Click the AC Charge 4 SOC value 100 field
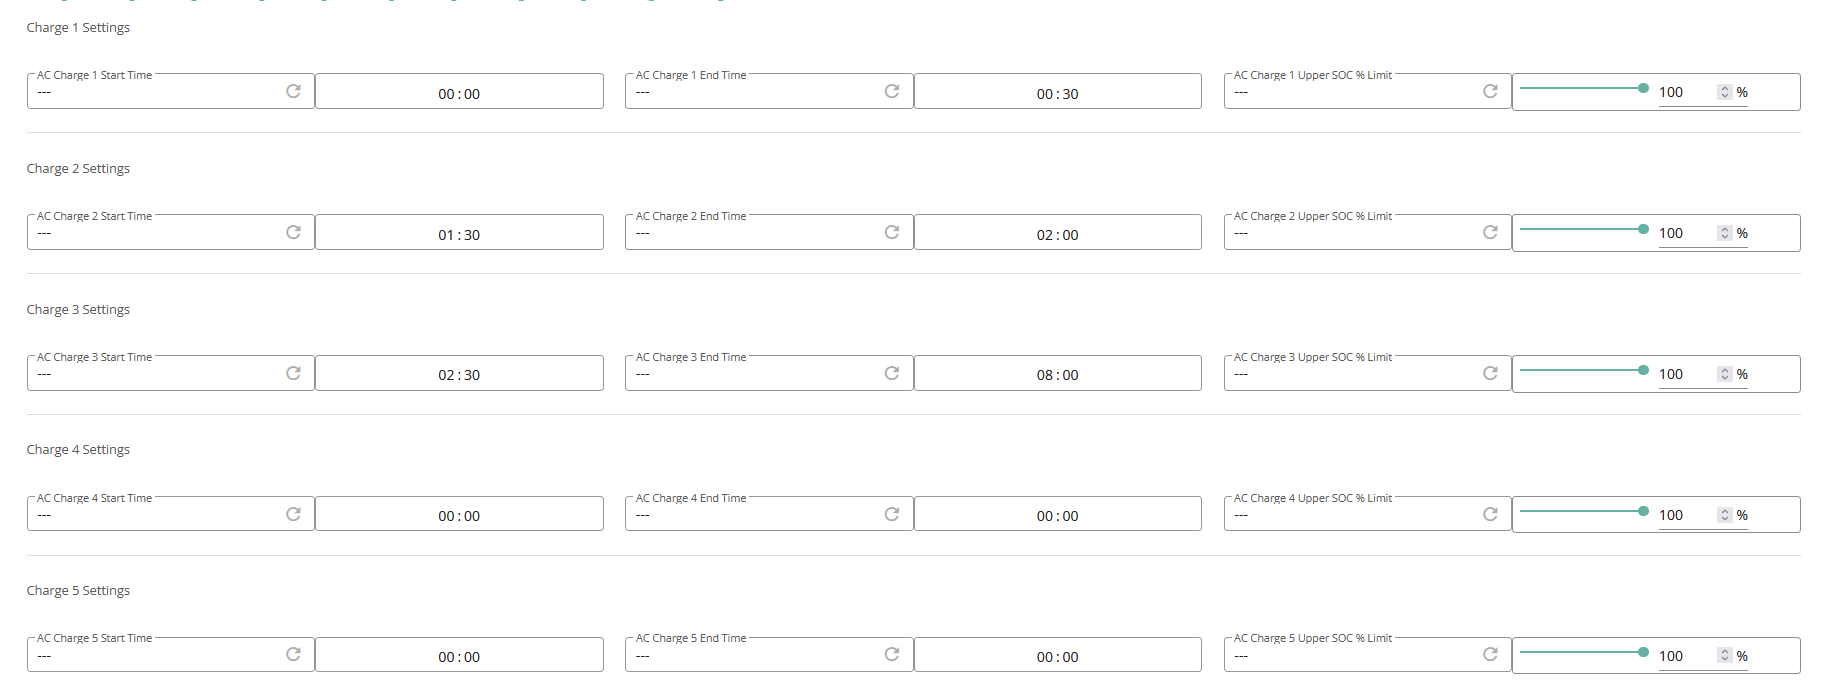The width and height of the screenshot is (1828, 692). tap(1686, 515)
